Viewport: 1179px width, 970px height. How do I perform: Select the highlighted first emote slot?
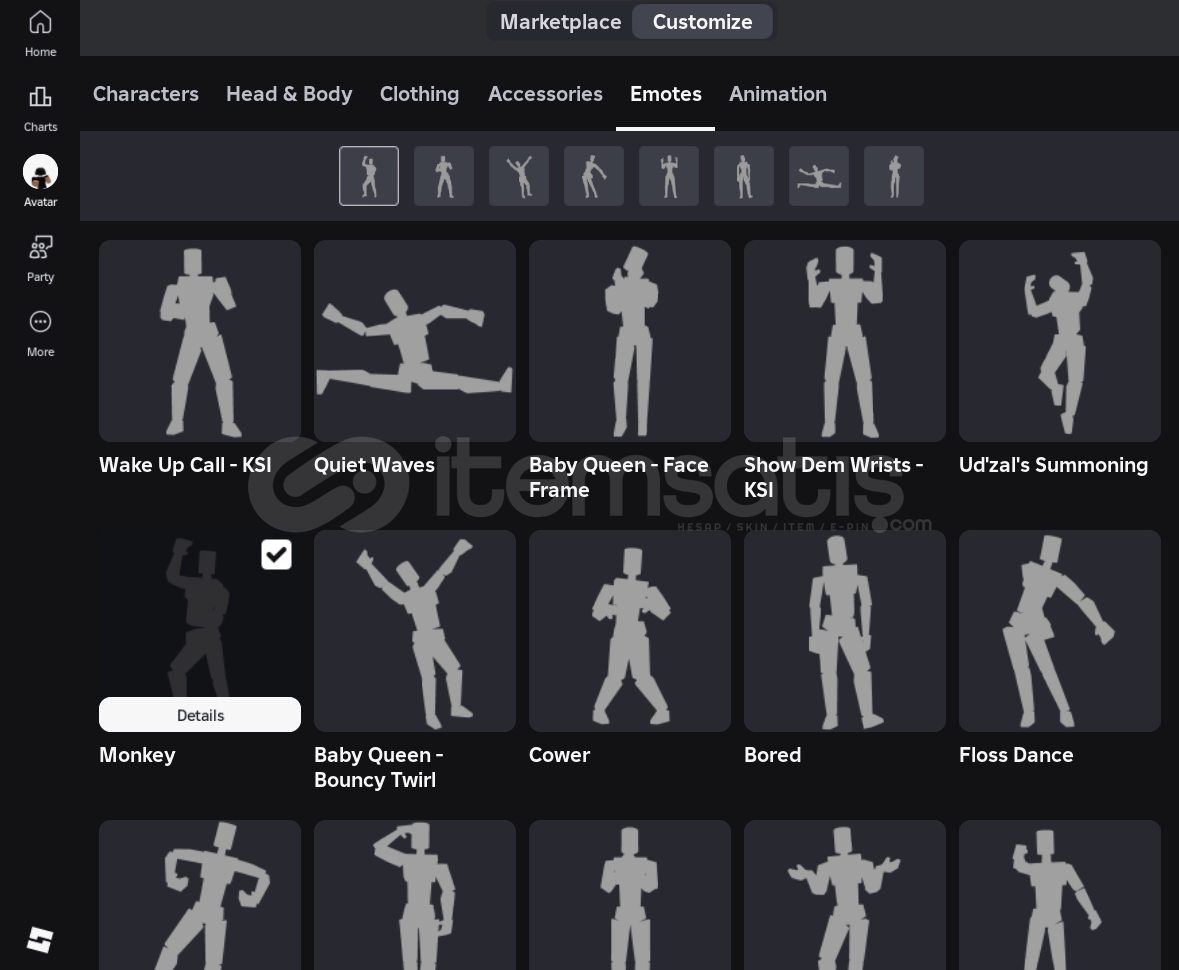tap(368, 176)
